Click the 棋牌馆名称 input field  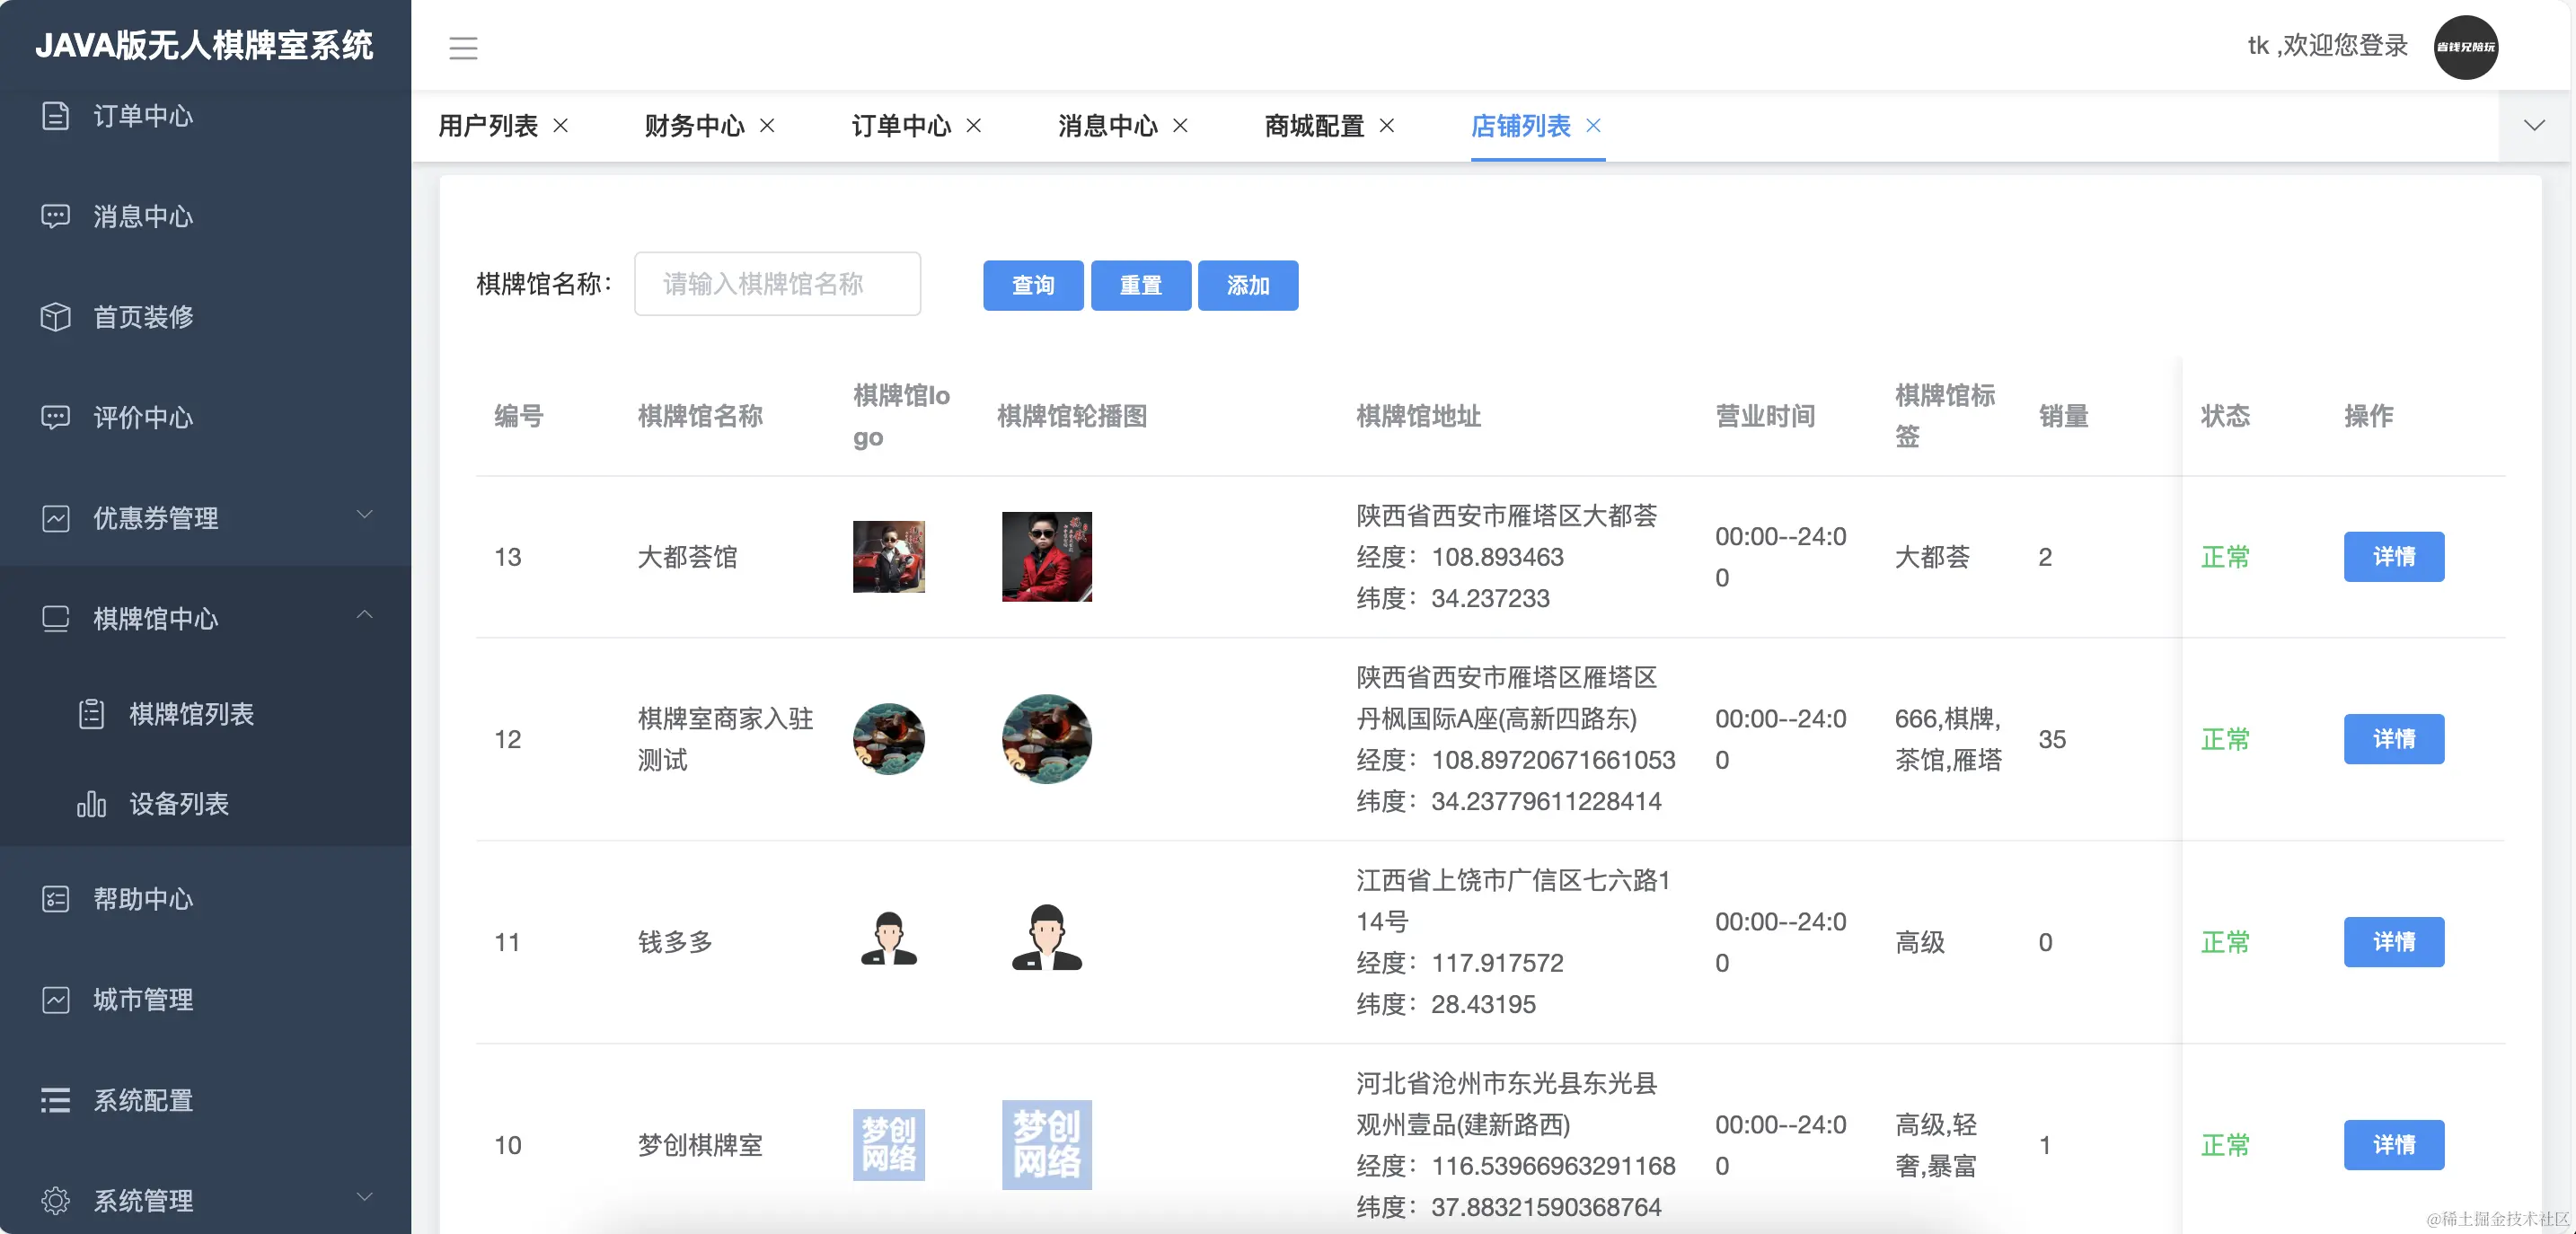click(777, 284)
